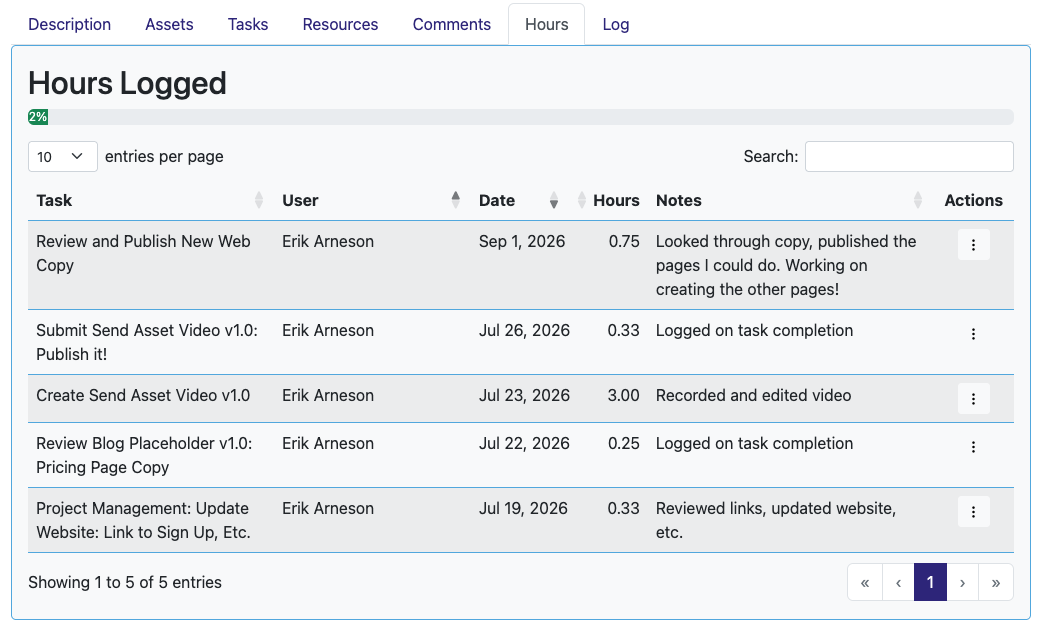
Task: Click 'Showing 1 to 5 of 5 entries'
Action: 125,582
